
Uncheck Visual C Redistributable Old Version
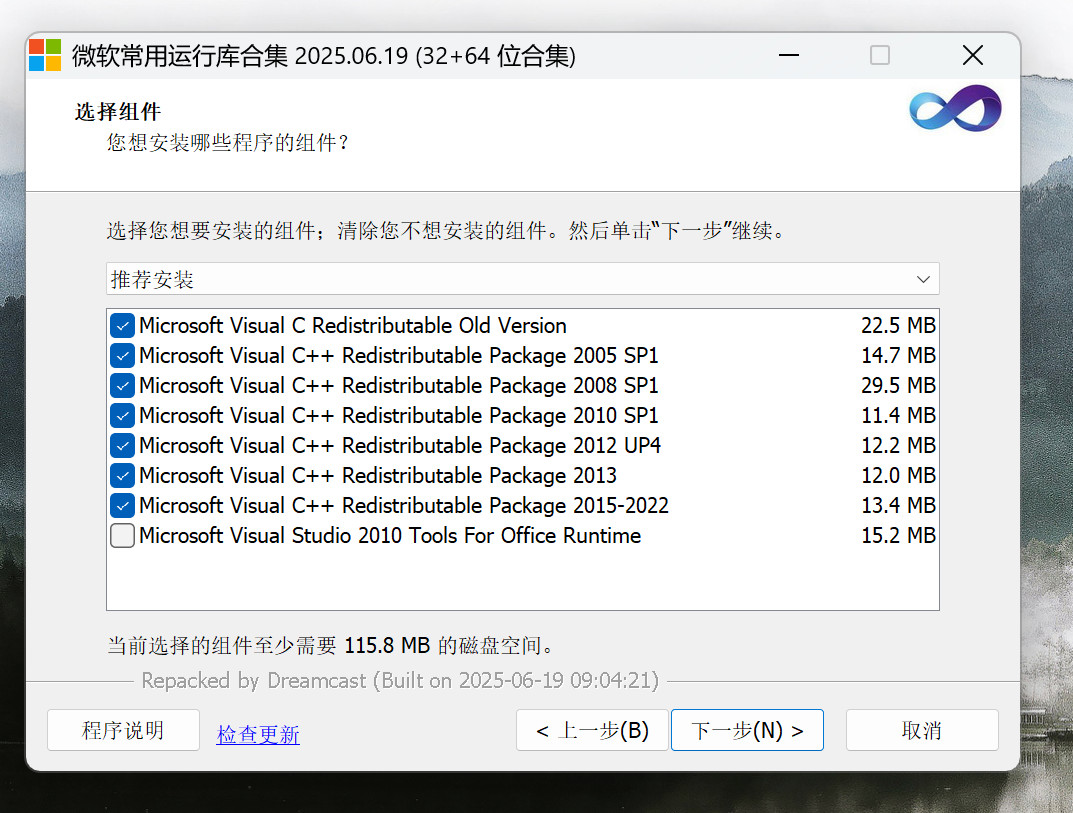pyautogui.click(x=122, y=326)
